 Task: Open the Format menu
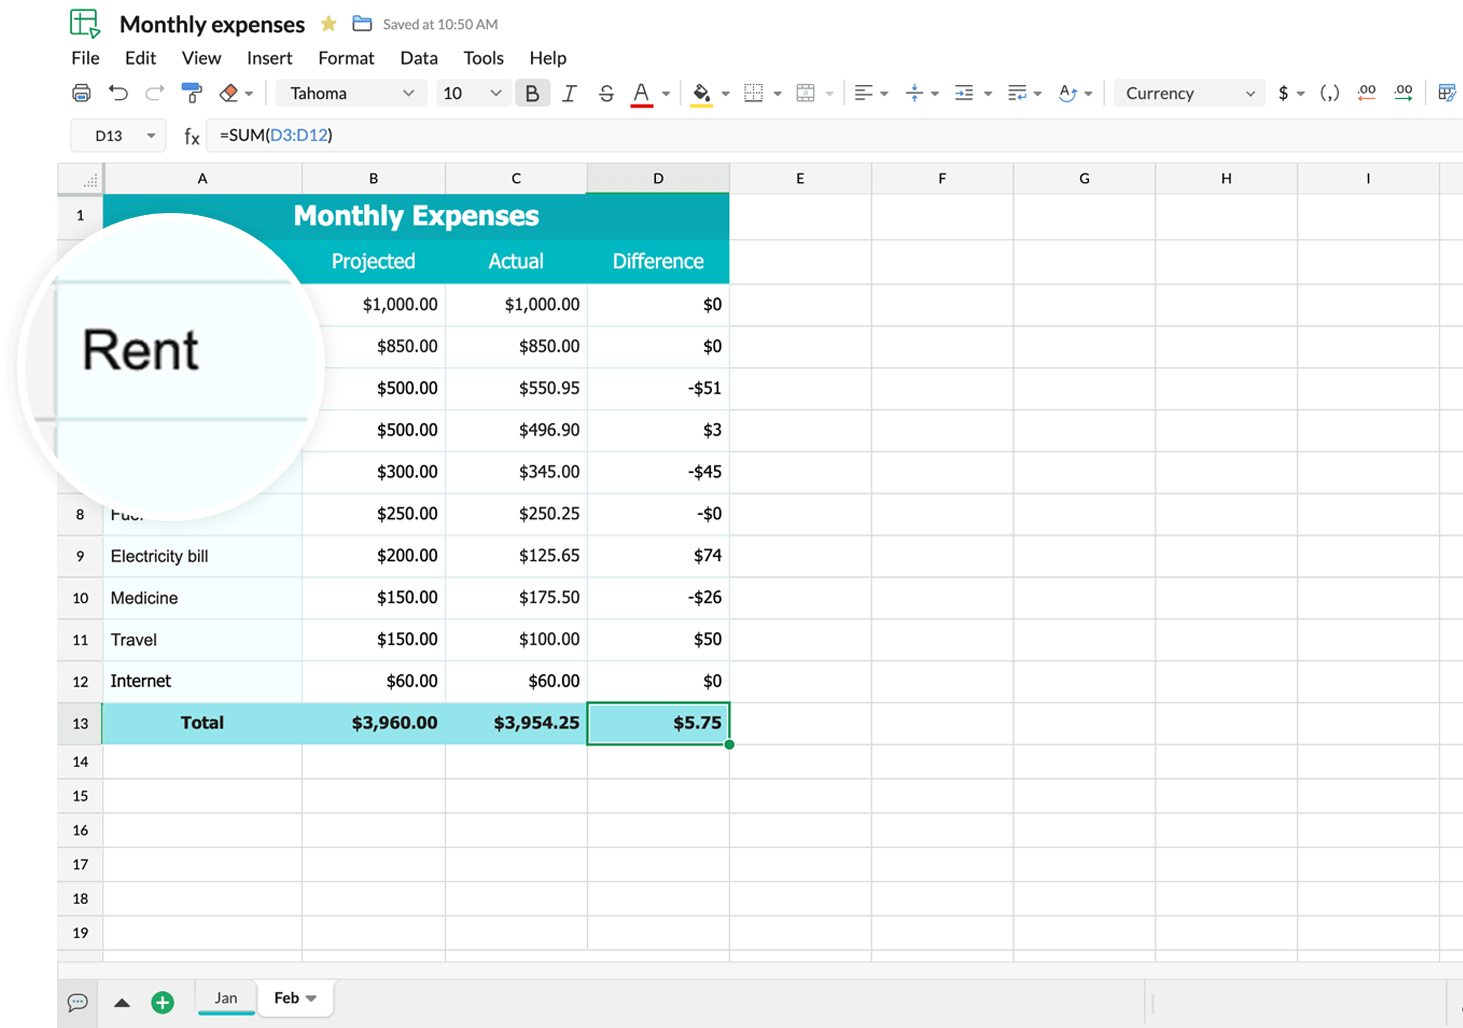(x=346, y=58)
